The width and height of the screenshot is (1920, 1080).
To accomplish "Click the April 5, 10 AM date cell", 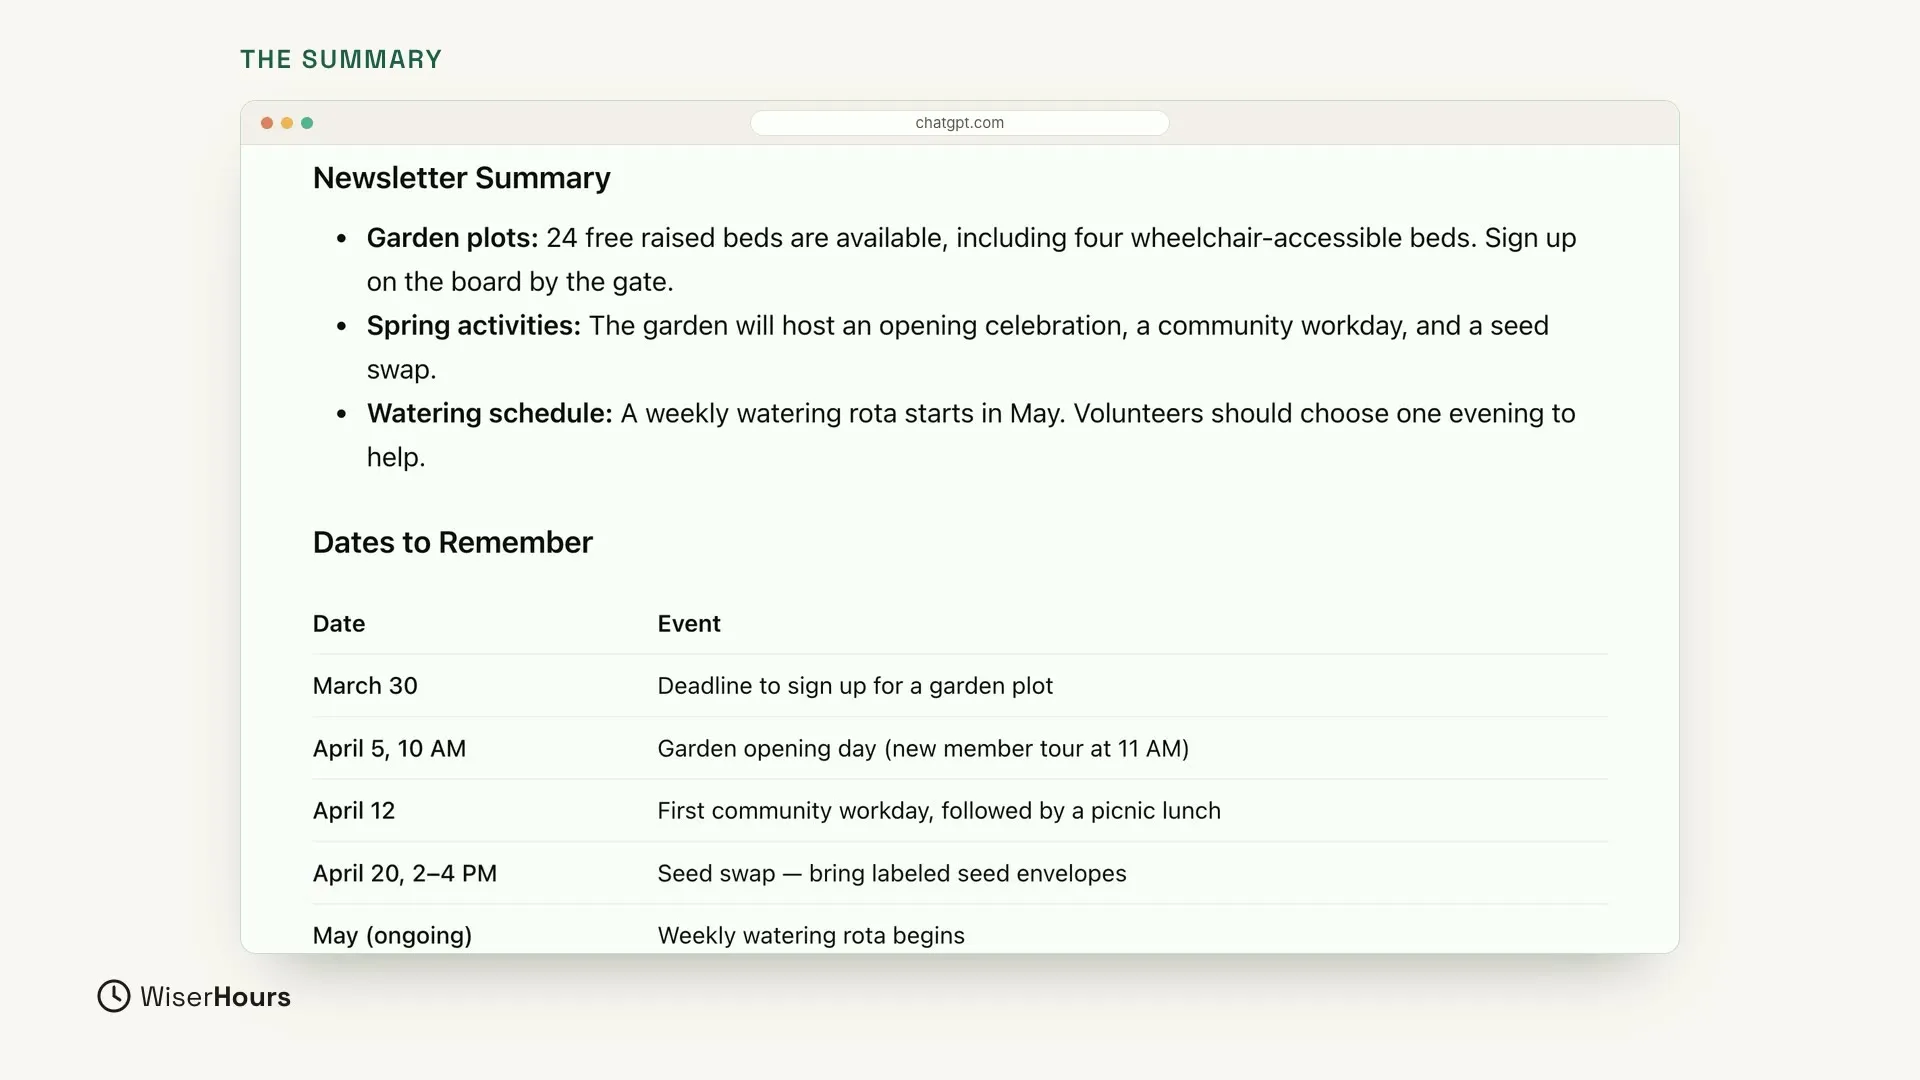I will tap(389, 749).
